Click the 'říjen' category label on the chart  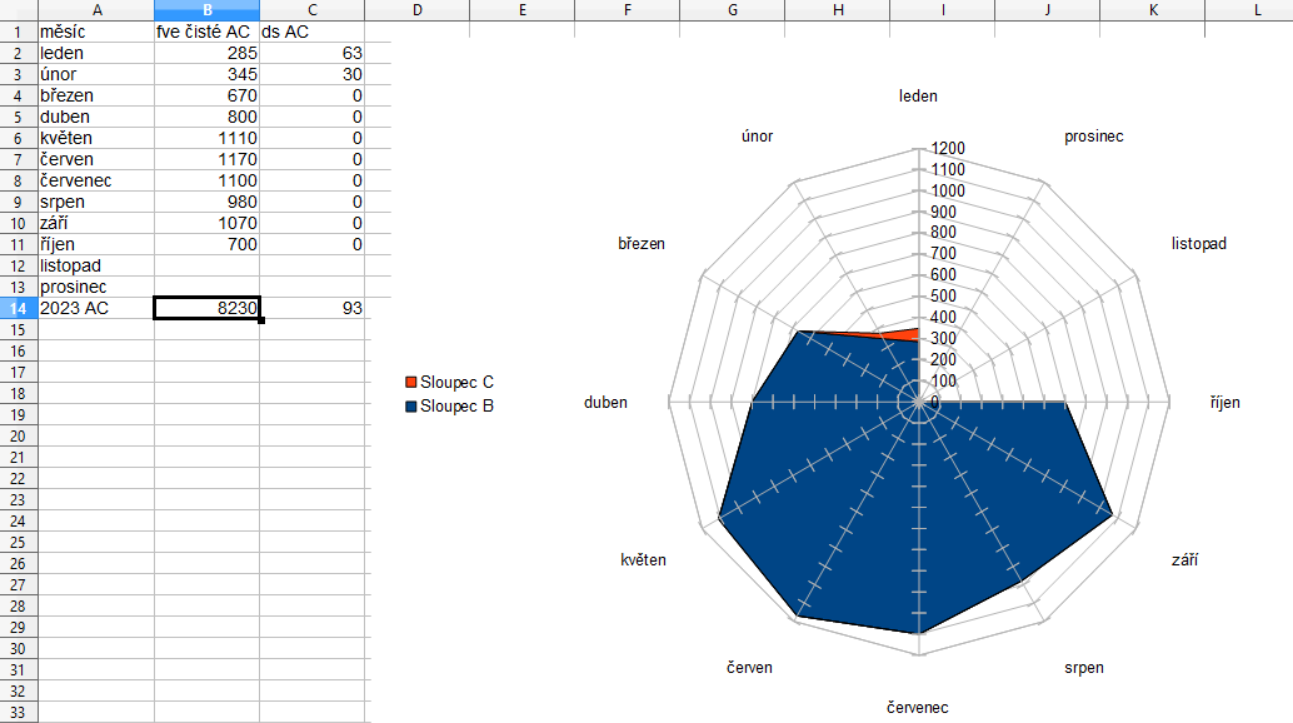[x=1225, y=402]
